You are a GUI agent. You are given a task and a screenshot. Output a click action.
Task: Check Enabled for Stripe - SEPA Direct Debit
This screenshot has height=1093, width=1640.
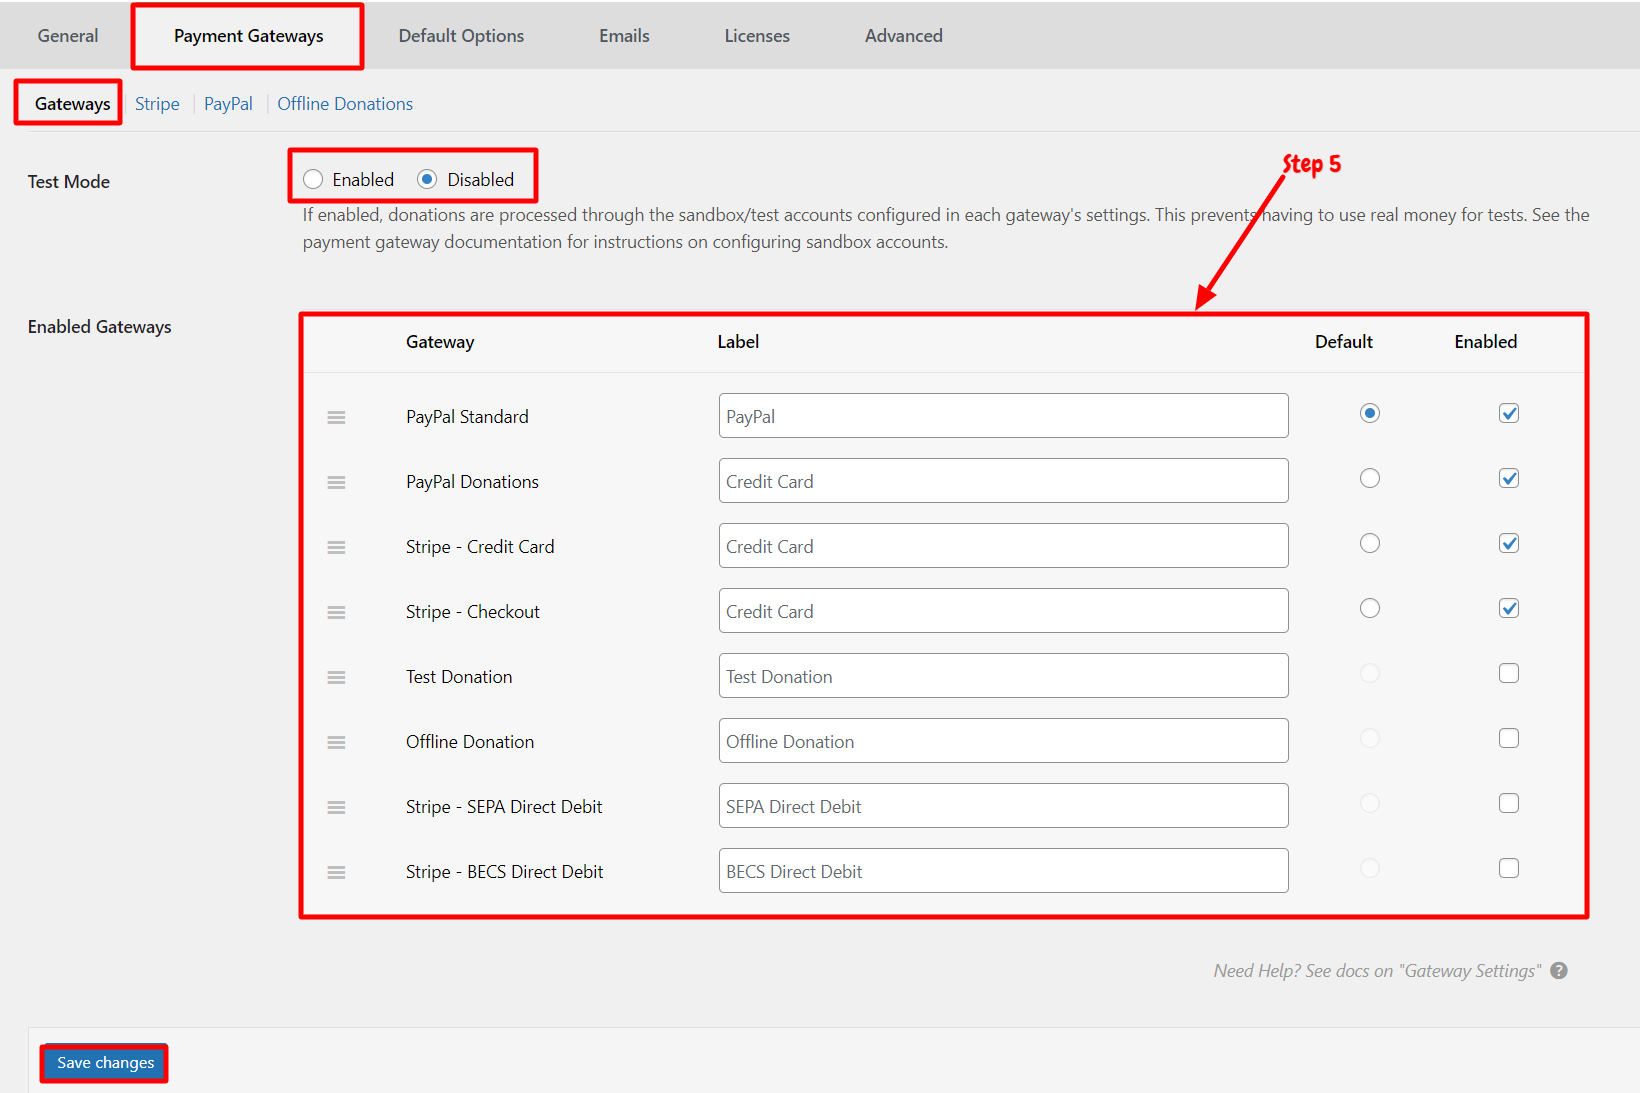(1509, 803)
